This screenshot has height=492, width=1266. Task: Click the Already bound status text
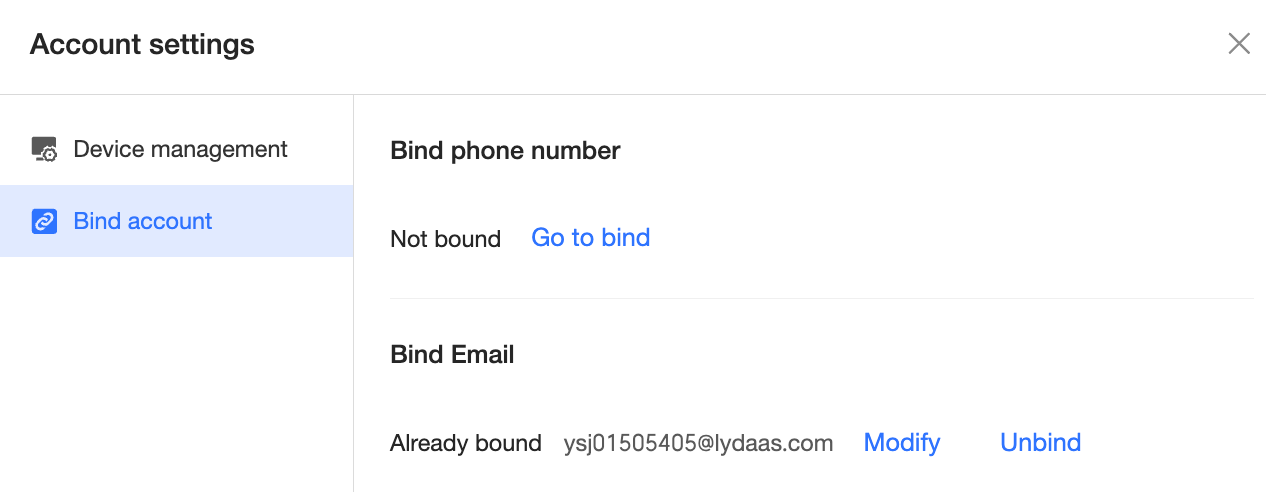click(466, 443)
